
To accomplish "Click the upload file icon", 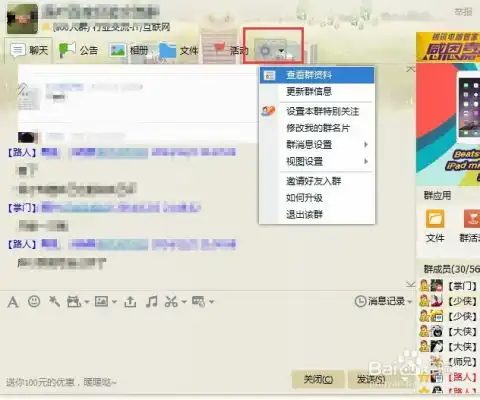I will 130,302.
